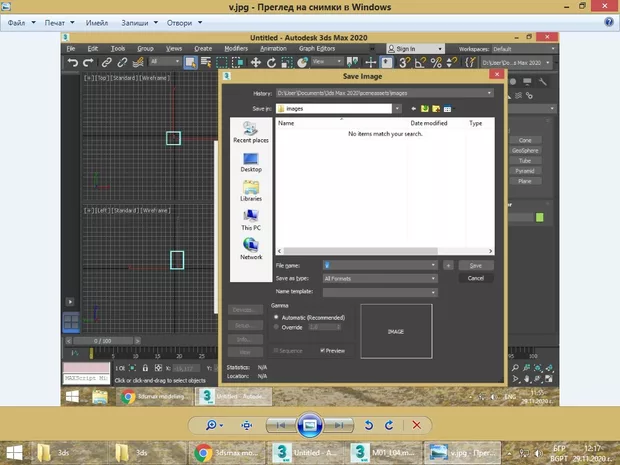
Task: Expand the Name template dropdown
Action: pyautogui.click(x=433, y=292)
